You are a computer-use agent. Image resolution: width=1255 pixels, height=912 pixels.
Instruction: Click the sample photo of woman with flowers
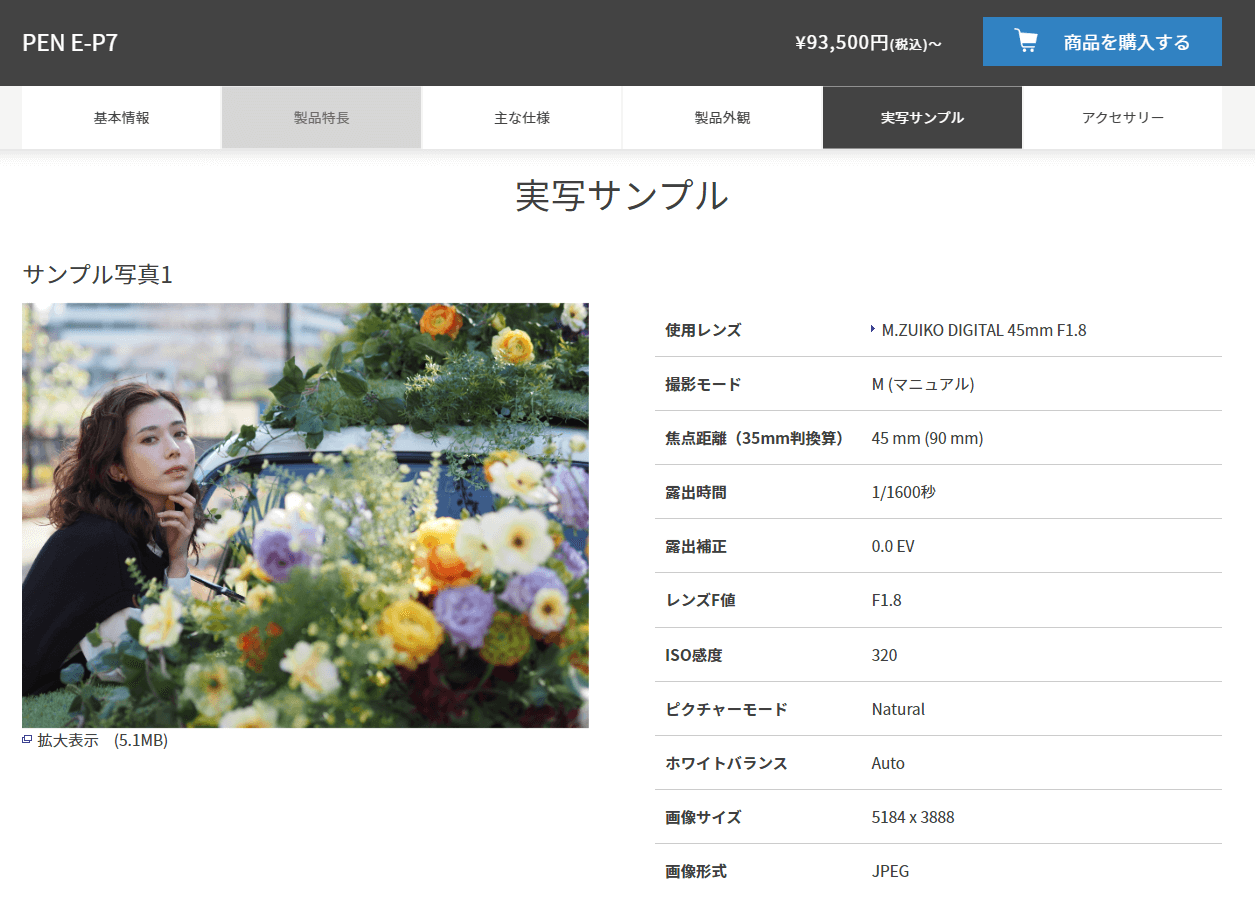[x=305, y=515]
